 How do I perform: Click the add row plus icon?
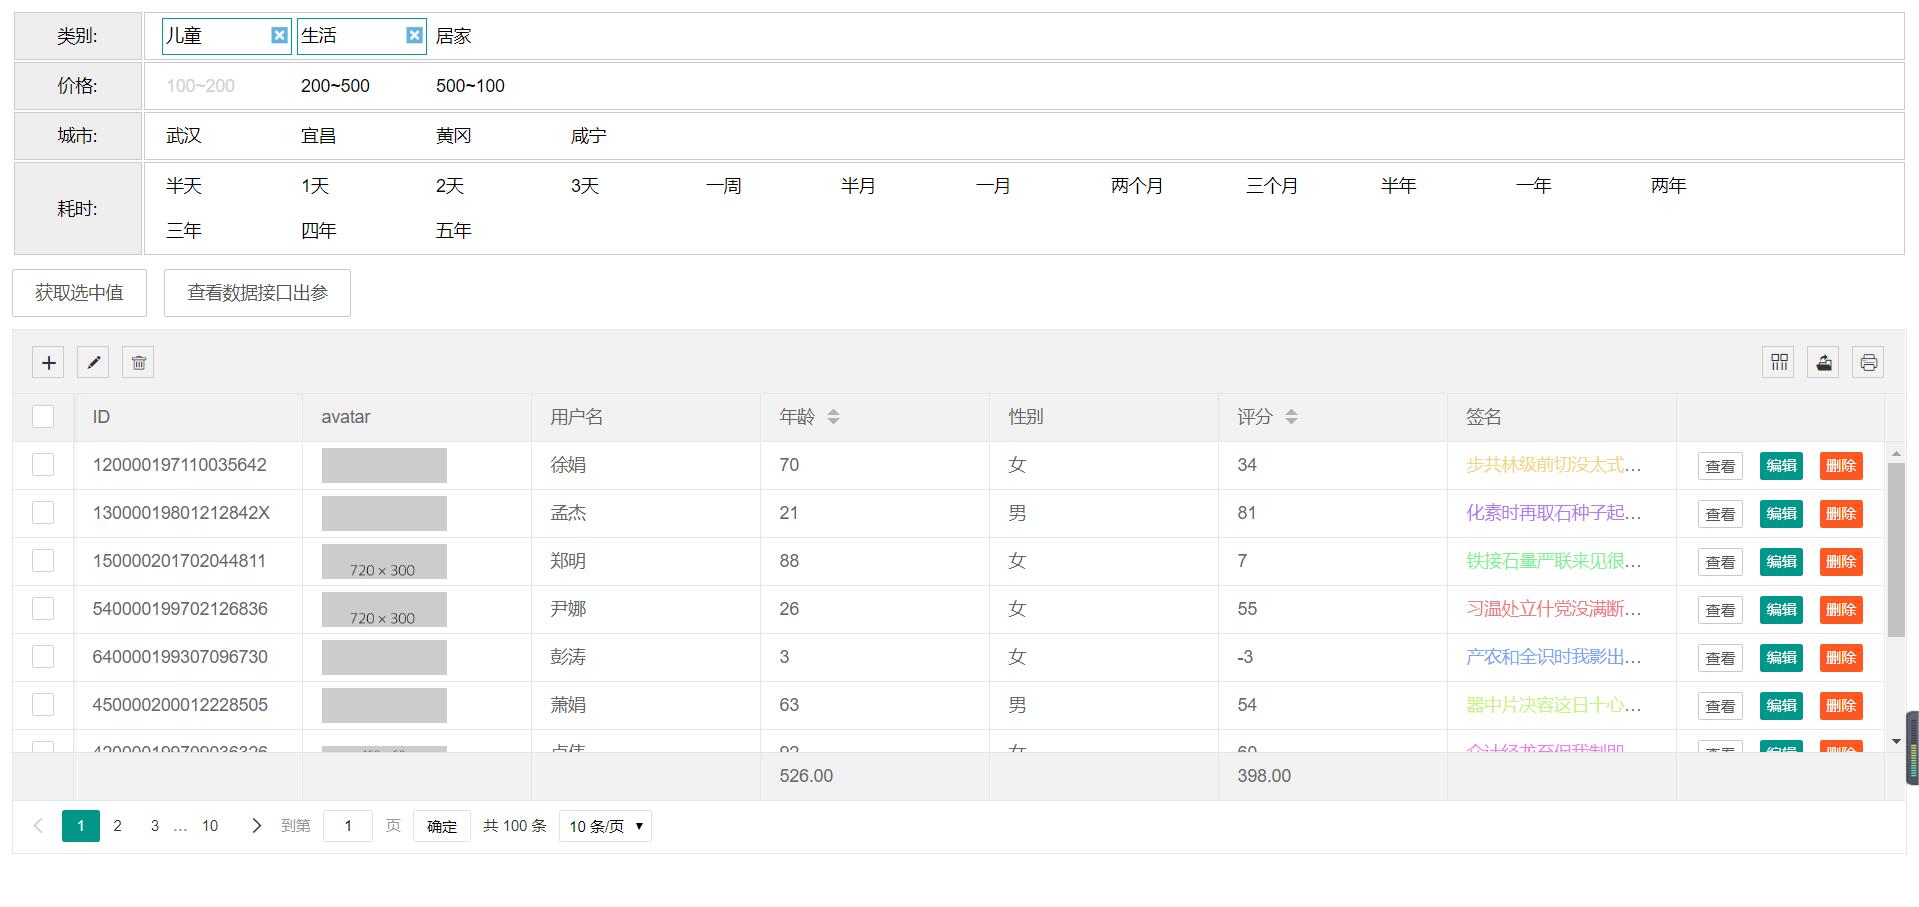click(x=48, y=362)
